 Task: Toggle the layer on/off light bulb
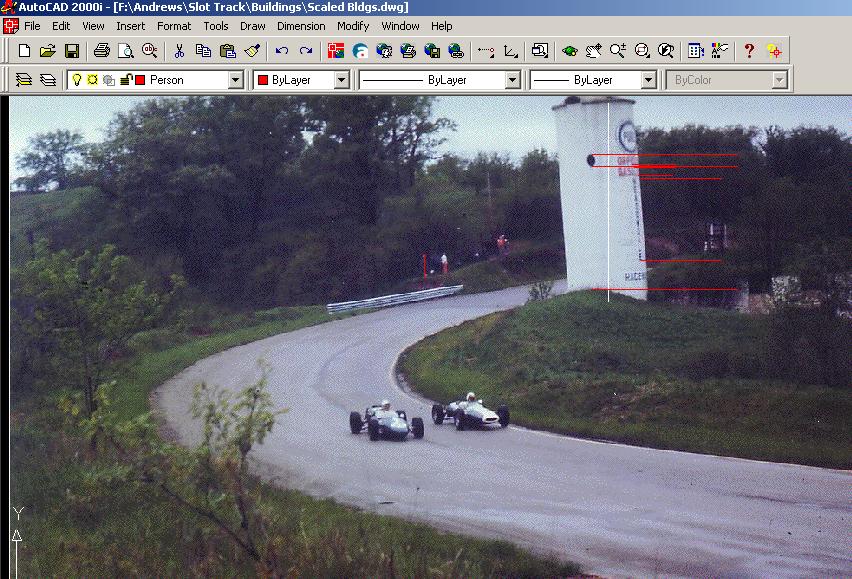(x=76, y=80)
